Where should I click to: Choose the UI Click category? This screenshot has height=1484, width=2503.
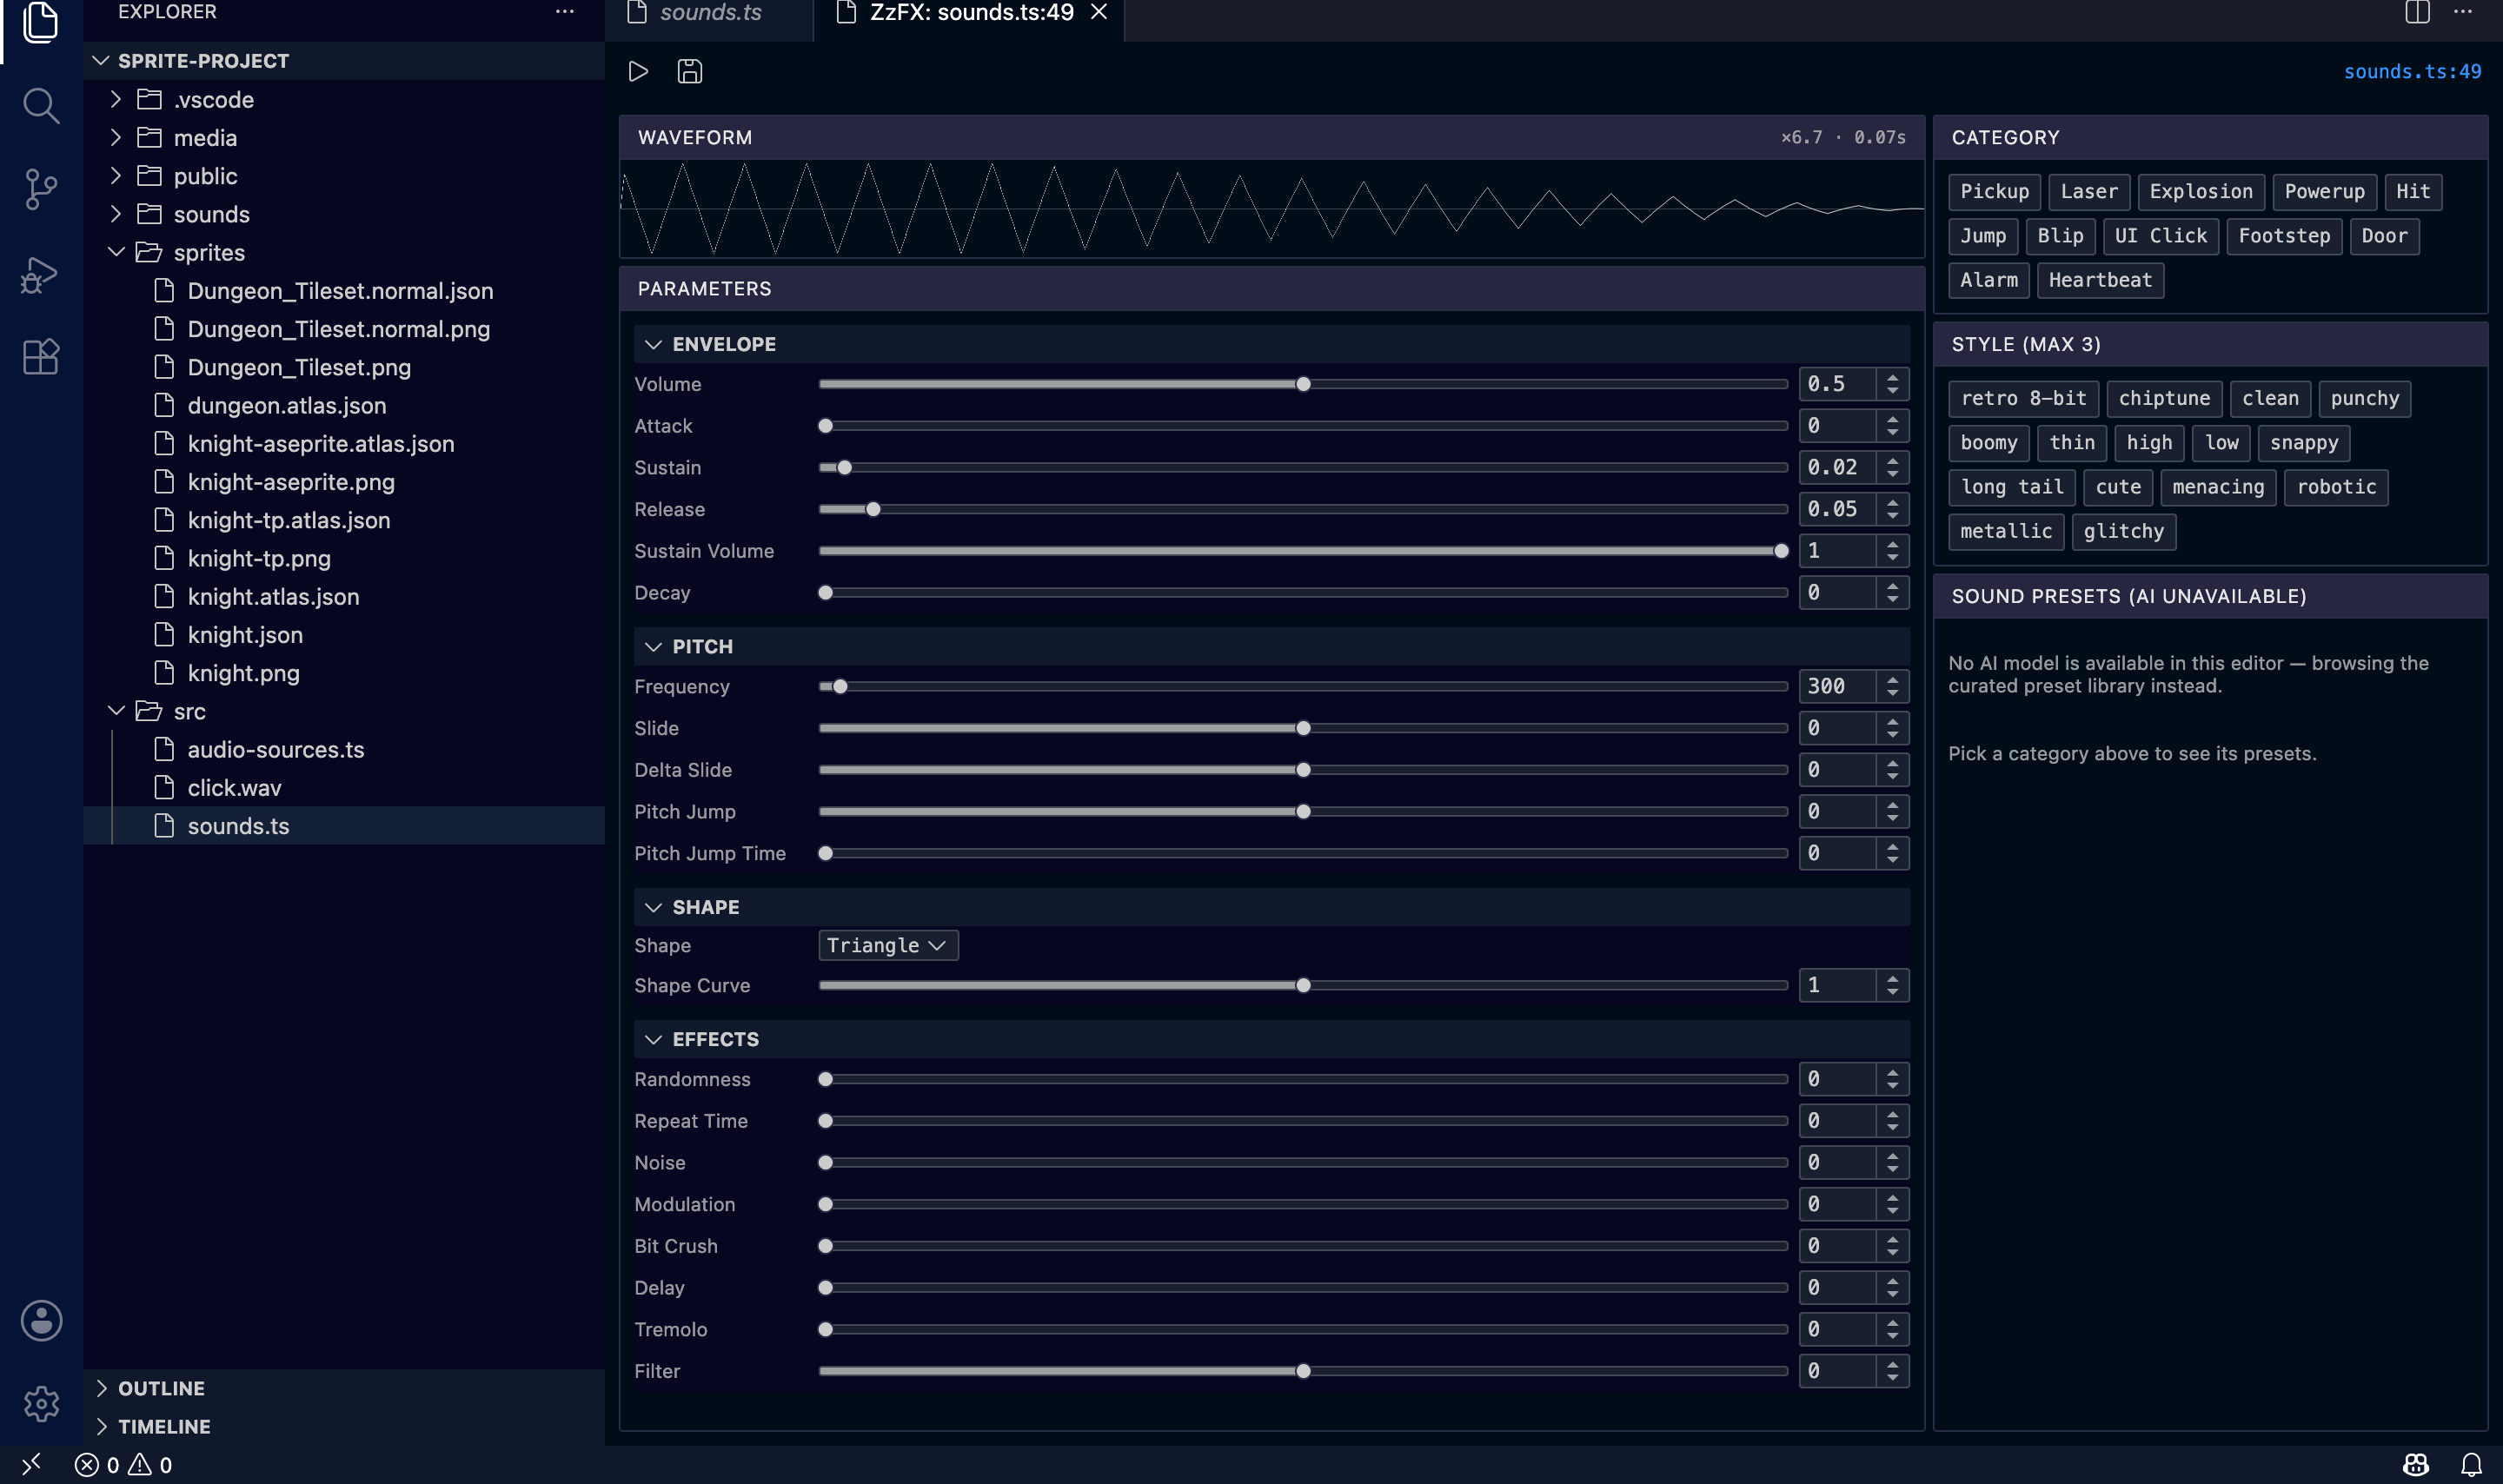pyautogui.click(x=2160, y=236)
